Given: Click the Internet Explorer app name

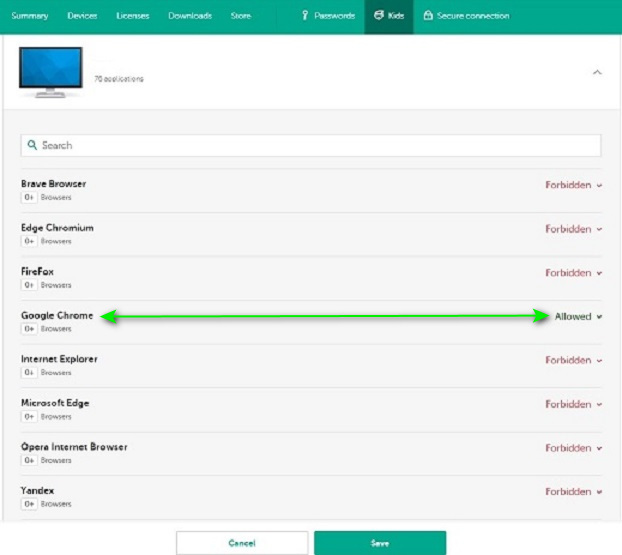Looking at the screenshot, I should 59,359.
